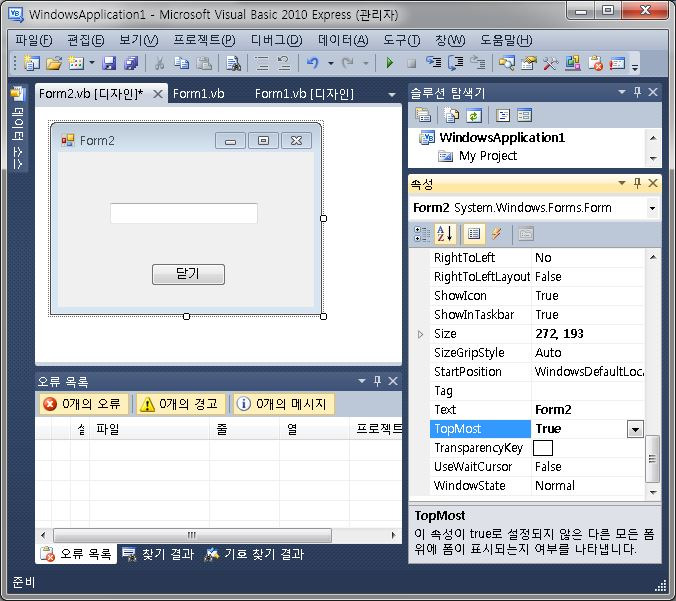This screenshot has width=676, height=601.
Task: Click the Copy toolbar icon
Action: click(182, 64)
